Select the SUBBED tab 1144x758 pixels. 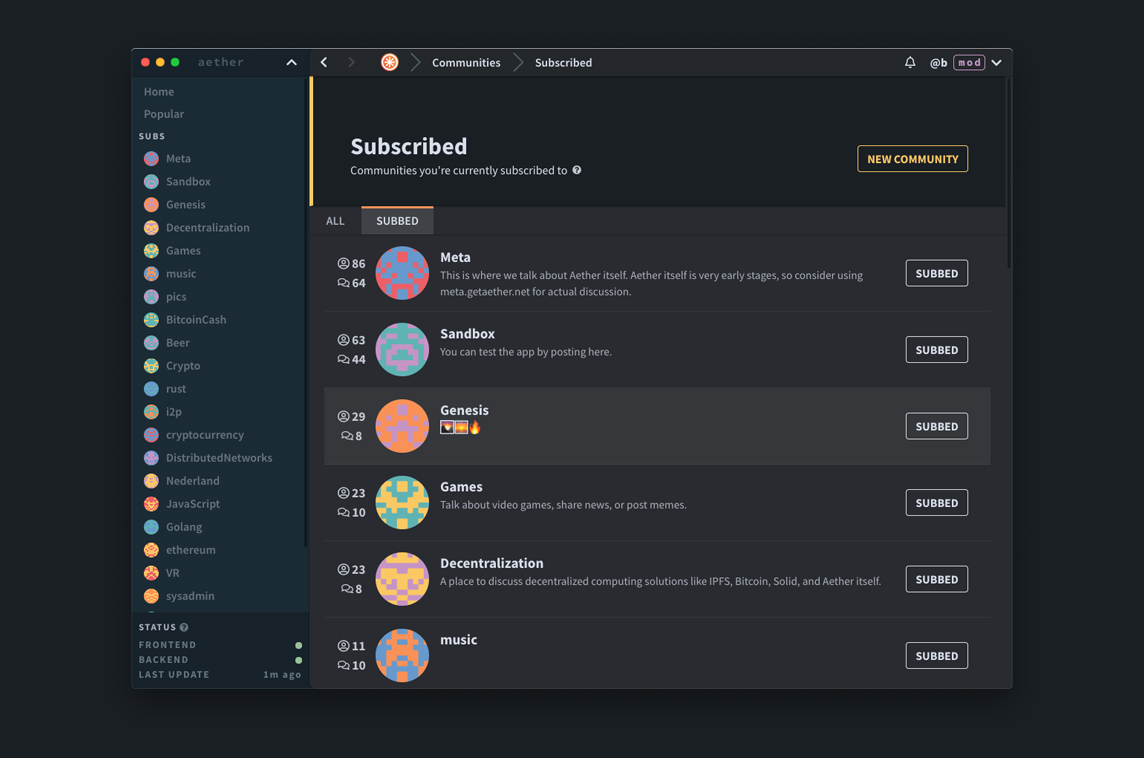click(397, 220)
